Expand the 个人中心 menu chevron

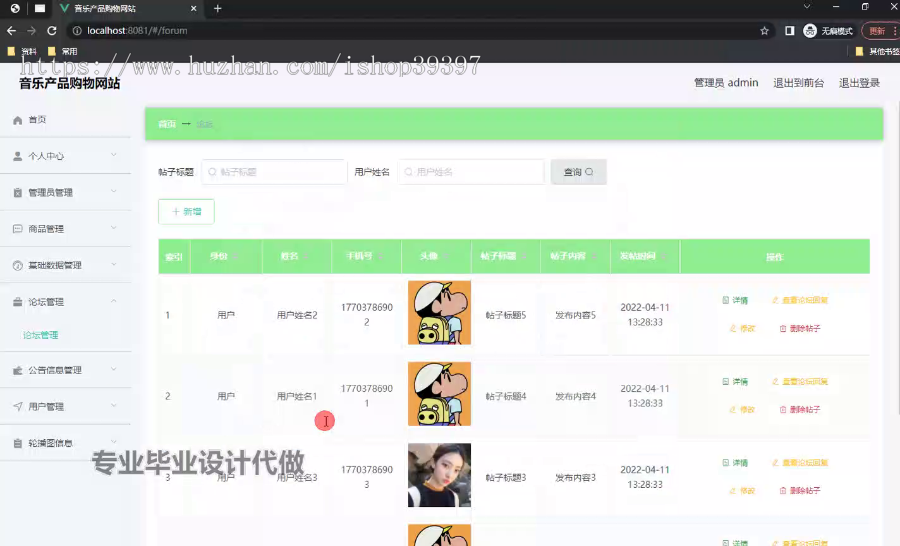[114, 155]
